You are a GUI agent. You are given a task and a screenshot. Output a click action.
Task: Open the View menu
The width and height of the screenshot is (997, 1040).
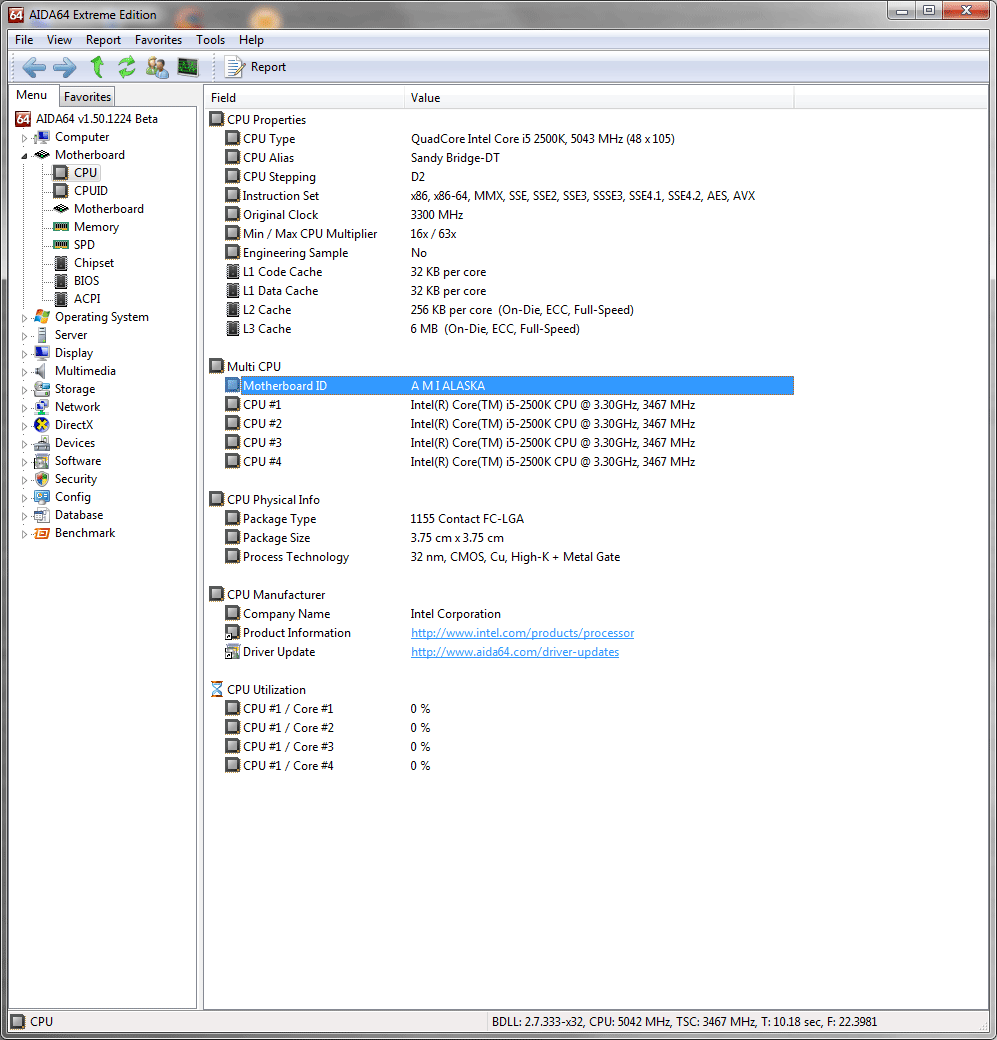(x=59, y=40)
